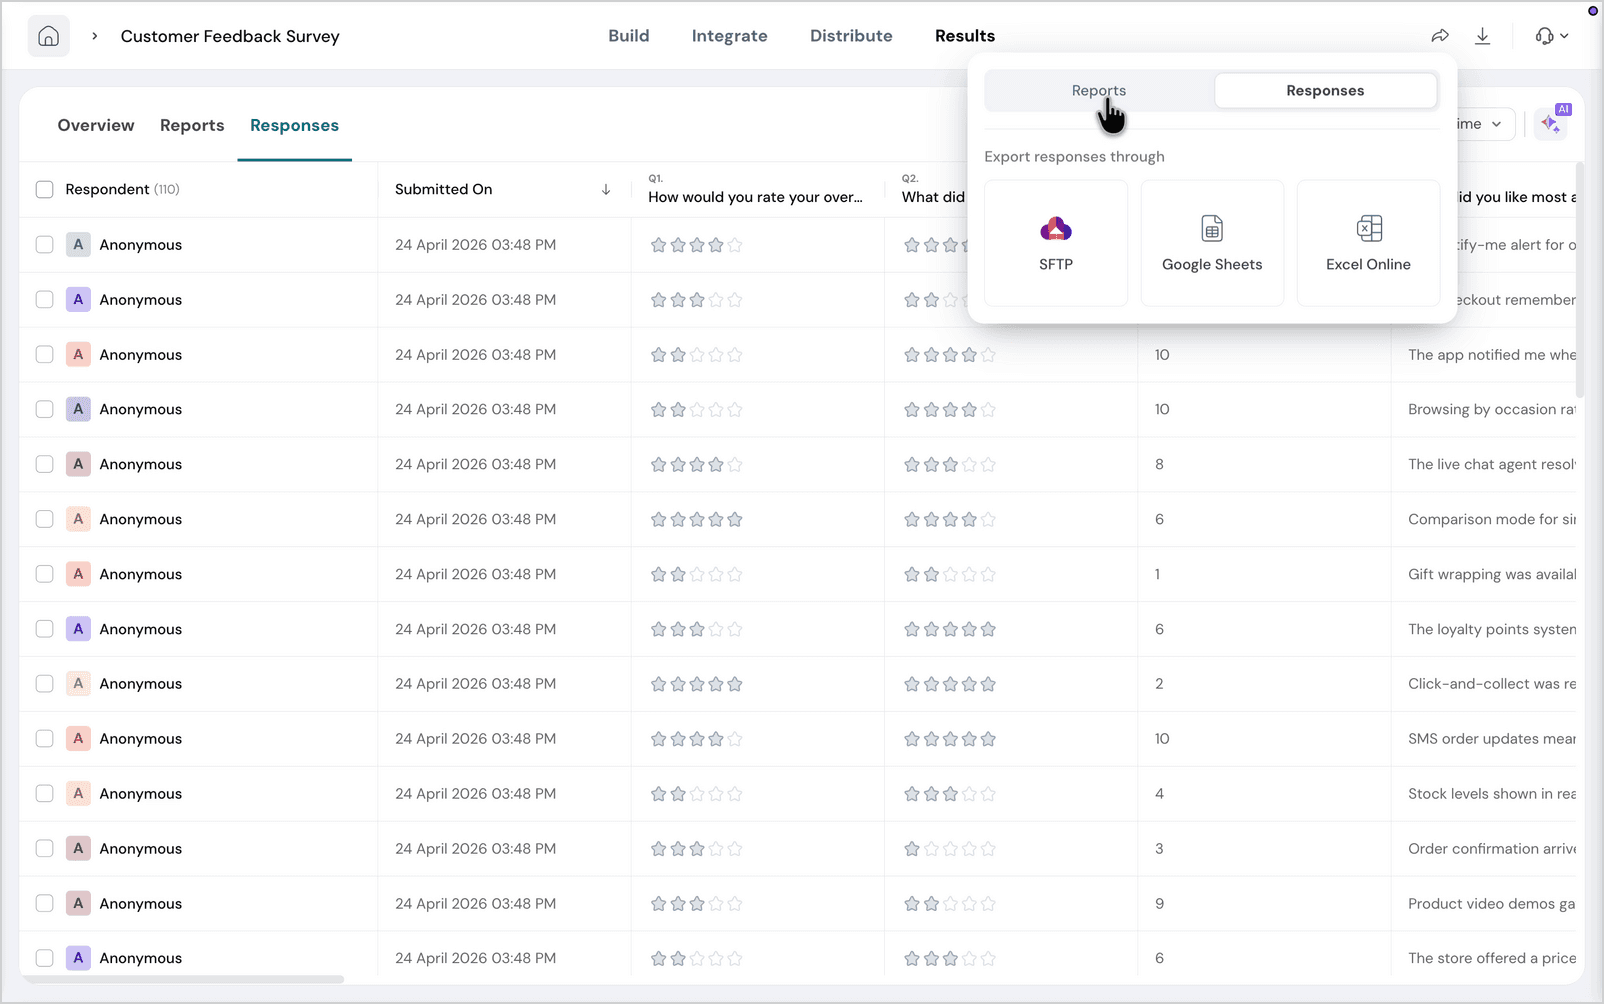1604x1004 pixels.
Task: Click avatar in Comparison mode row
Action: (78, 519)
